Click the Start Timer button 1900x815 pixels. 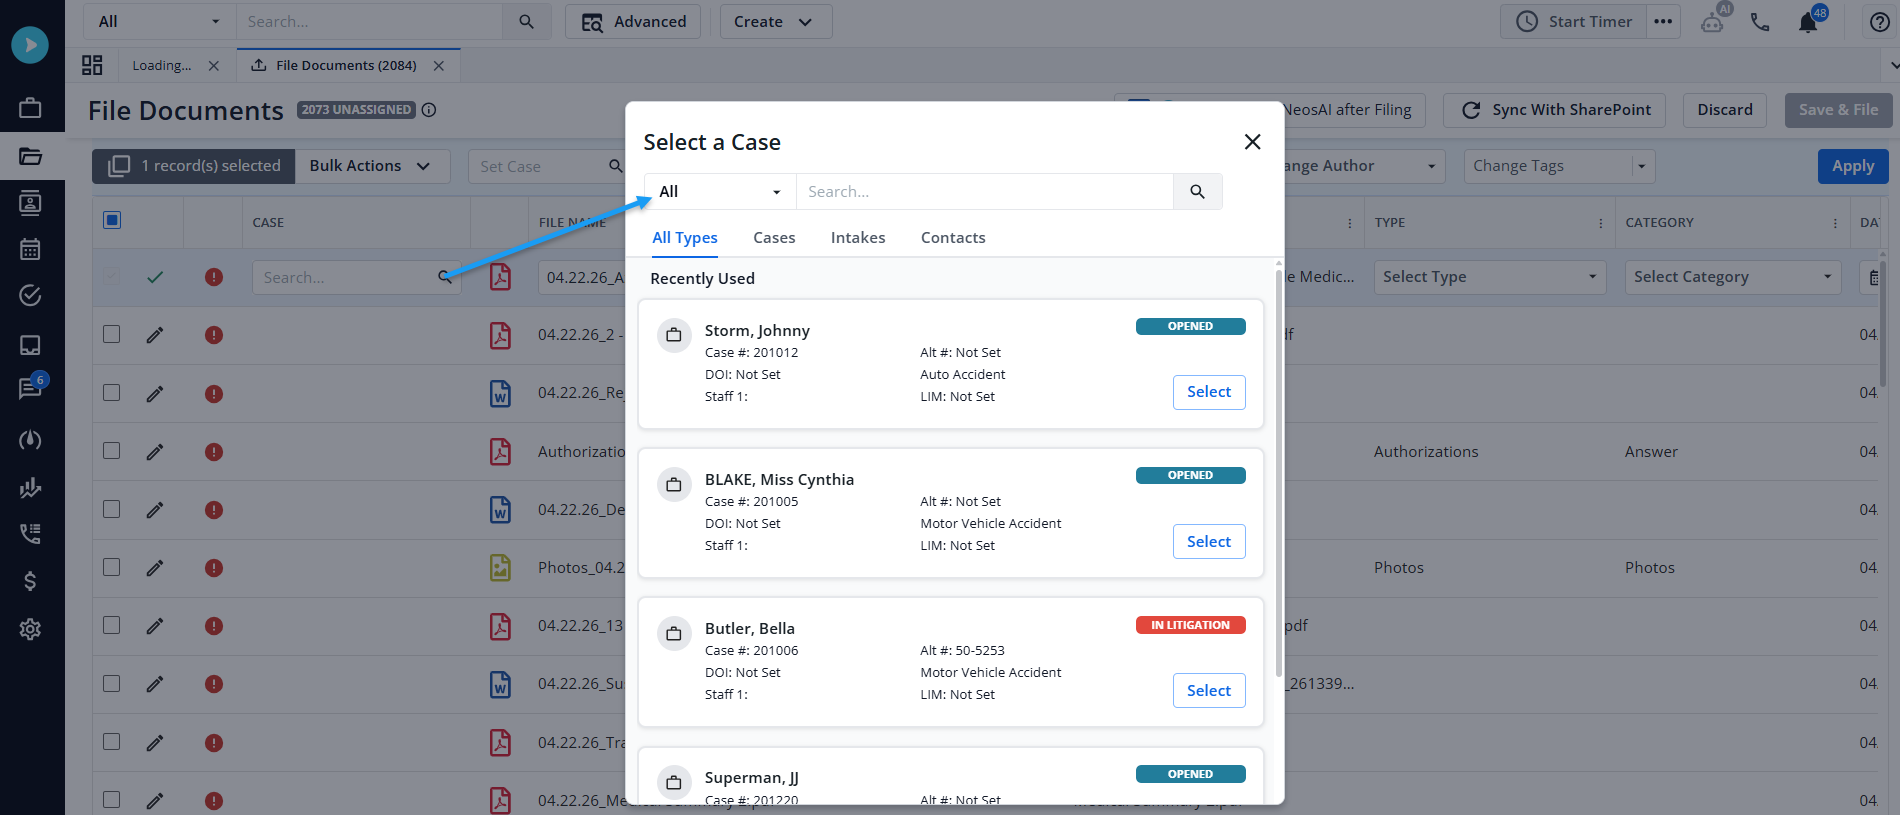coord(1573,22)
